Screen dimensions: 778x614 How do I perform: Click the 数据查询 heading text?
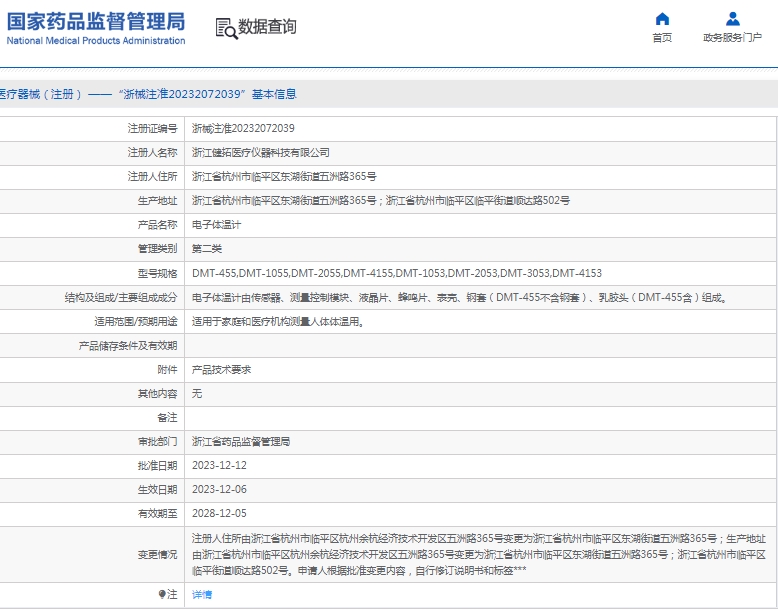click(x=267, y=27)
